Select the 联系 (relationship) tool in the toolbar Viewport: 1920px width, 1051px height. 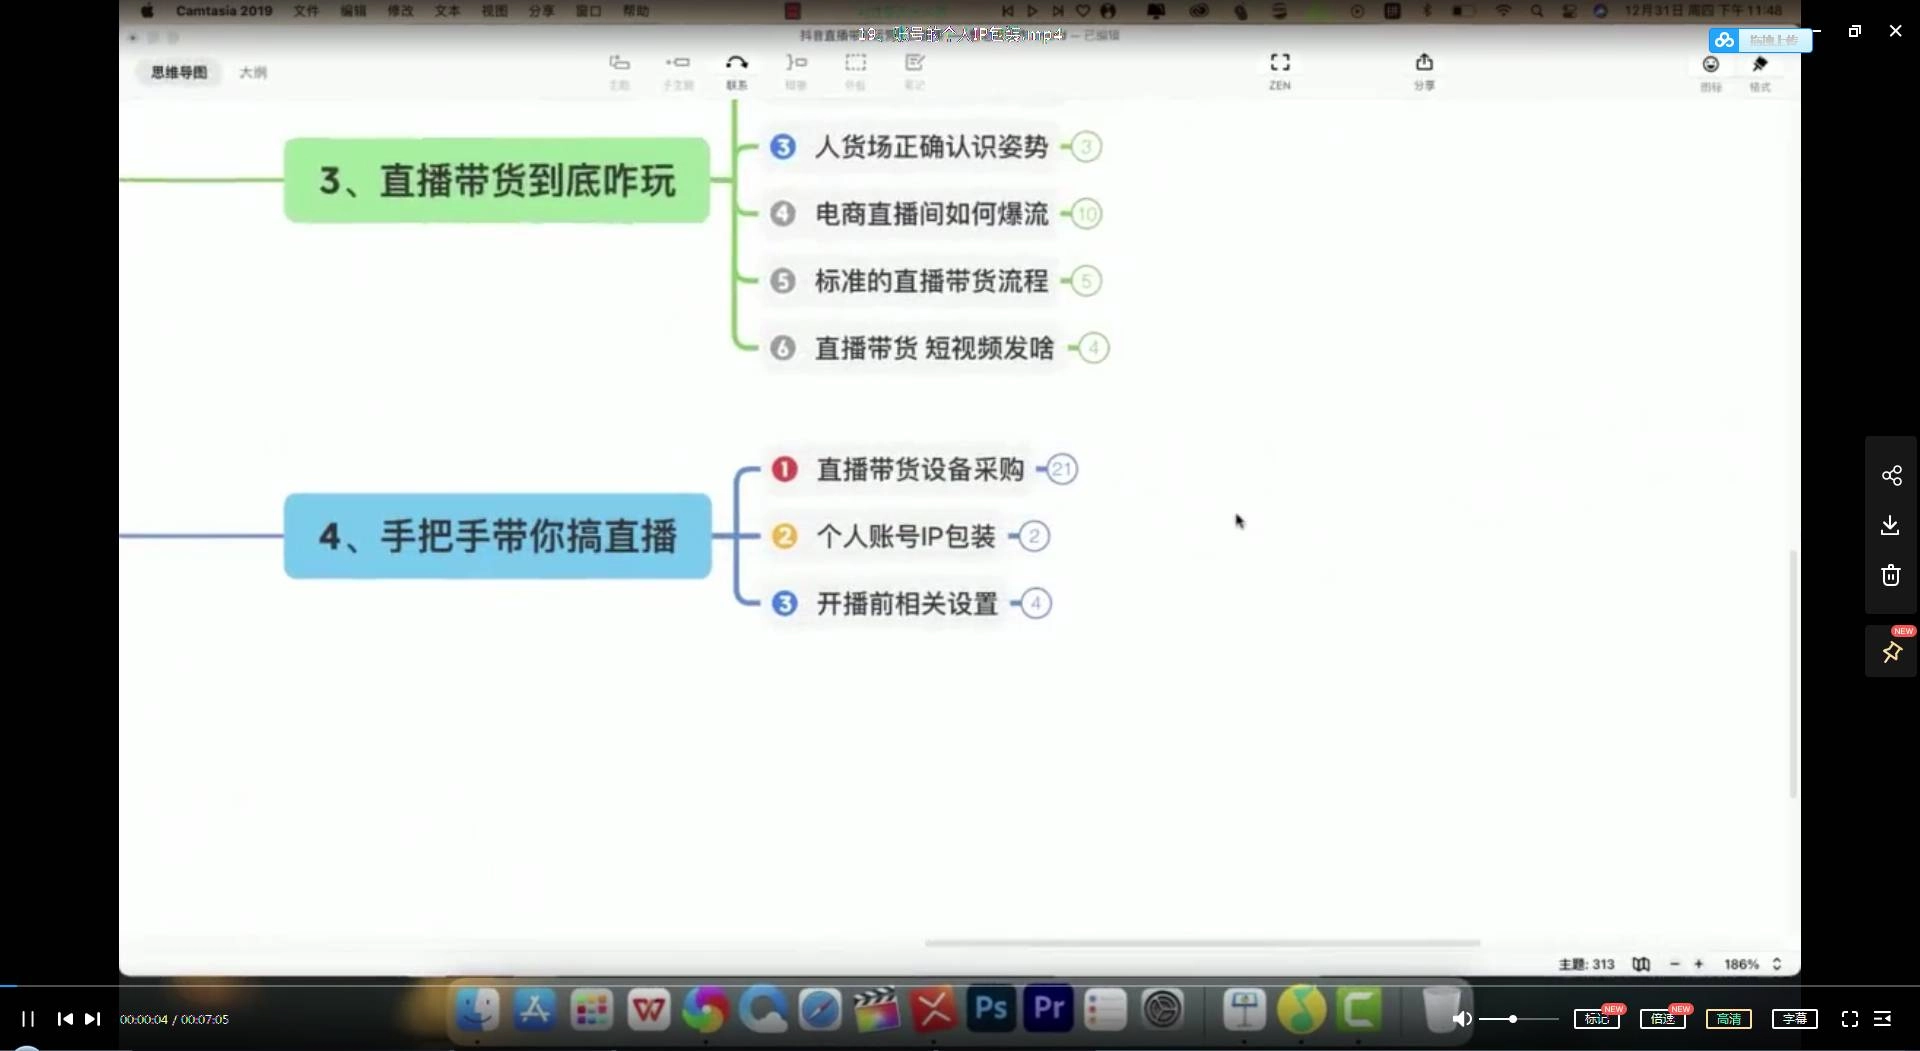tap(736, 70)
